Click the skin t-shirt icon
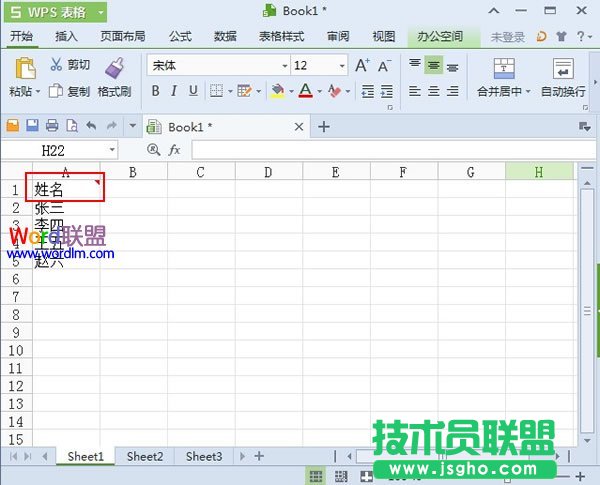600x485 pixels. click(561, 37)
